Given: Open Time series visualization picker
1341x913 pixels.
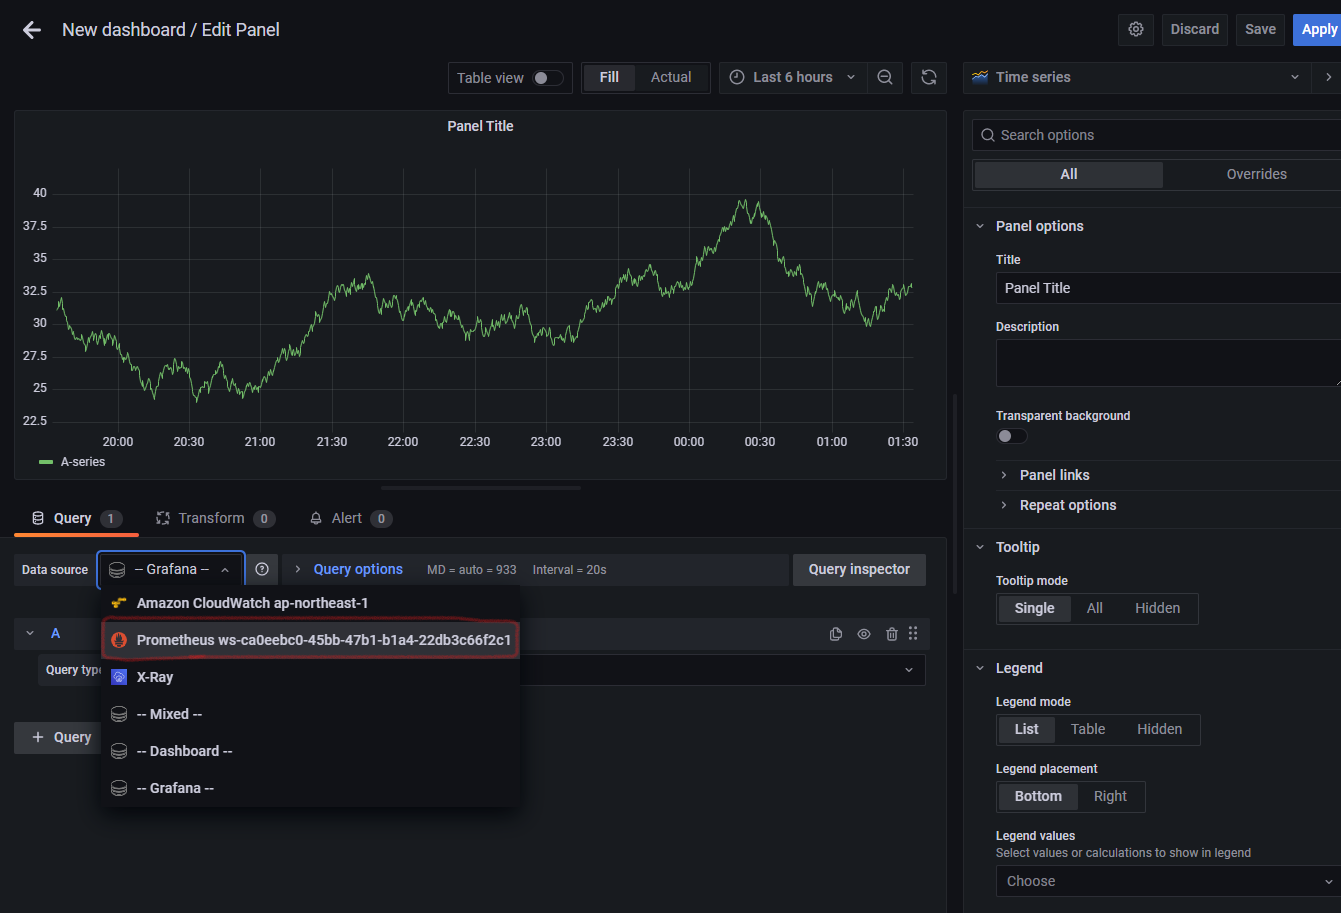Looking at the screenshot, I should click(1137, 77).
